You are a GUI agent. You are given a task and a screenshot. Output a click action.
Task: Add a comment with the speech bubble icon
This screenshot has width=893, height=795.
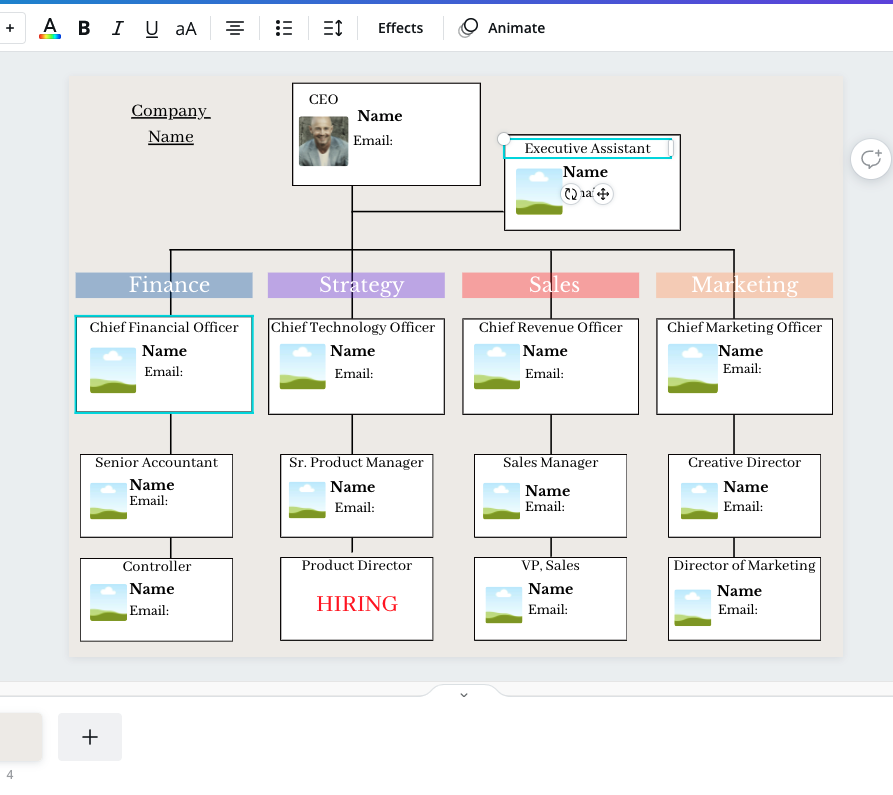(871, 159)
